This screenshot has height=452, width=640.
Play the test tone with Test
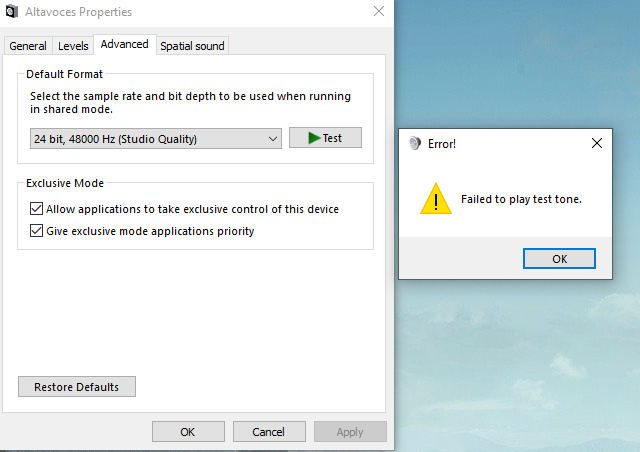pyautogui.click(x=325, y=138)
